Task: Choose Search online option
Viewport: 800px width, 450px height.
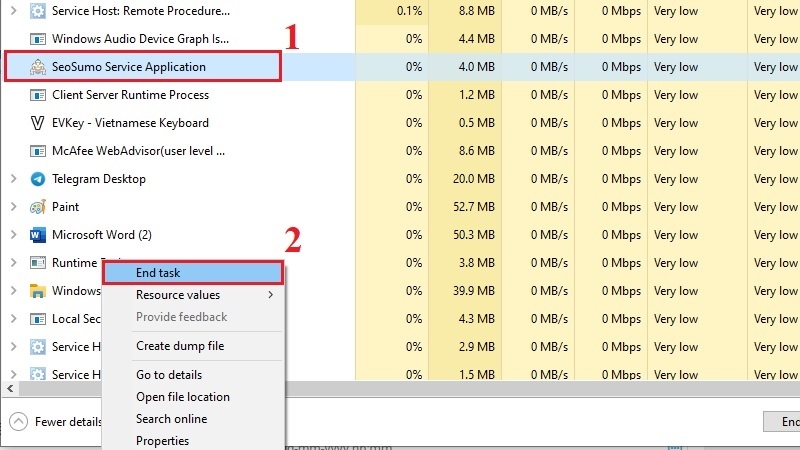Action: tap(193, 419)
